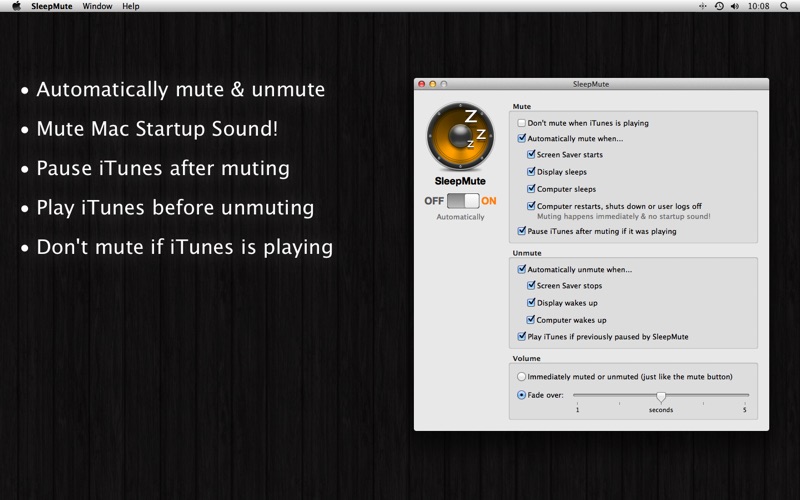
Task: Close the SleepMute window with red button
Action: (421, 84)
